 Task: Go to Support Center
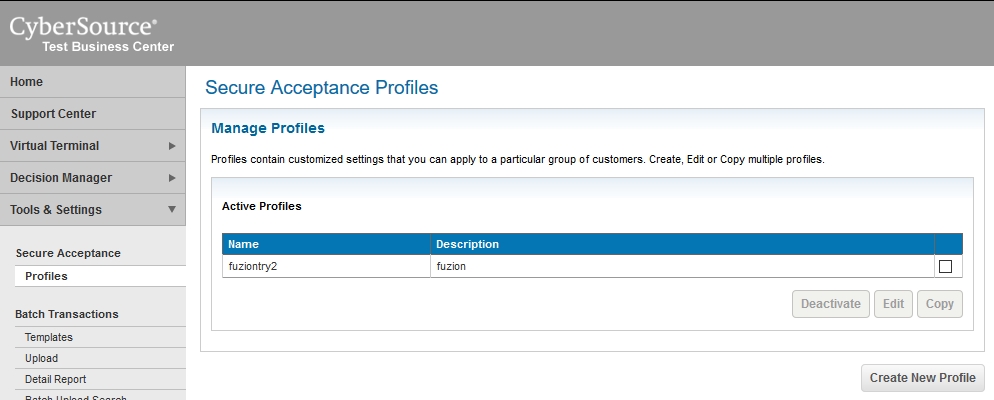[53, 114]
